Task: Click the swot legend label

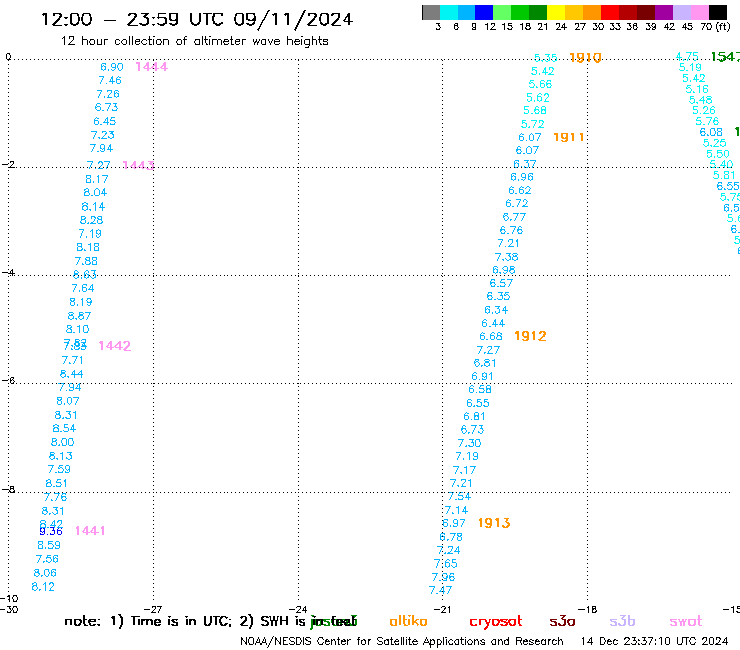Action: [x=686, y=621]
